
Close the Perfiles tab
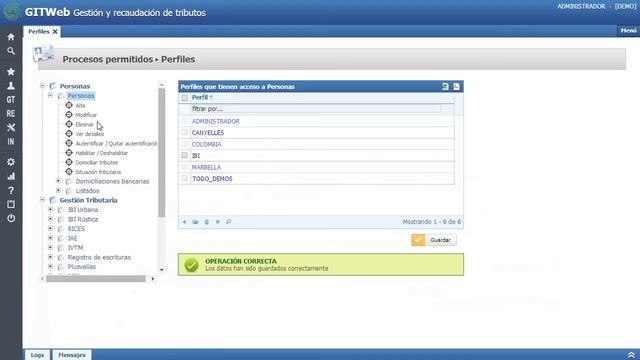[55, 31]
